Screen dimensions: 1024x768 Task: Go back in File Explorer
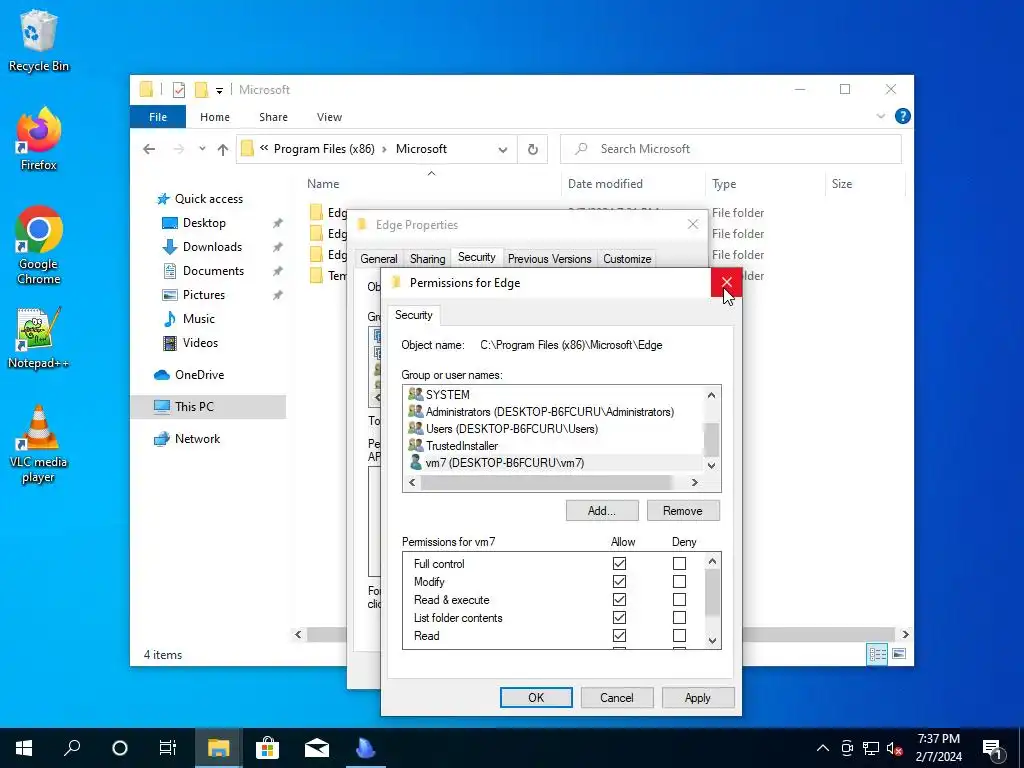(x=149, y=150)
